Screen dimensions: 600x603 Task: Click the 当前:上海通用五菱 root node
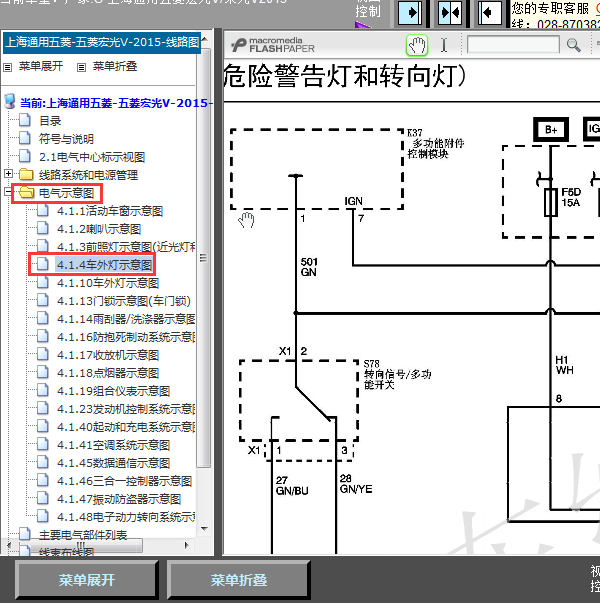116,103
